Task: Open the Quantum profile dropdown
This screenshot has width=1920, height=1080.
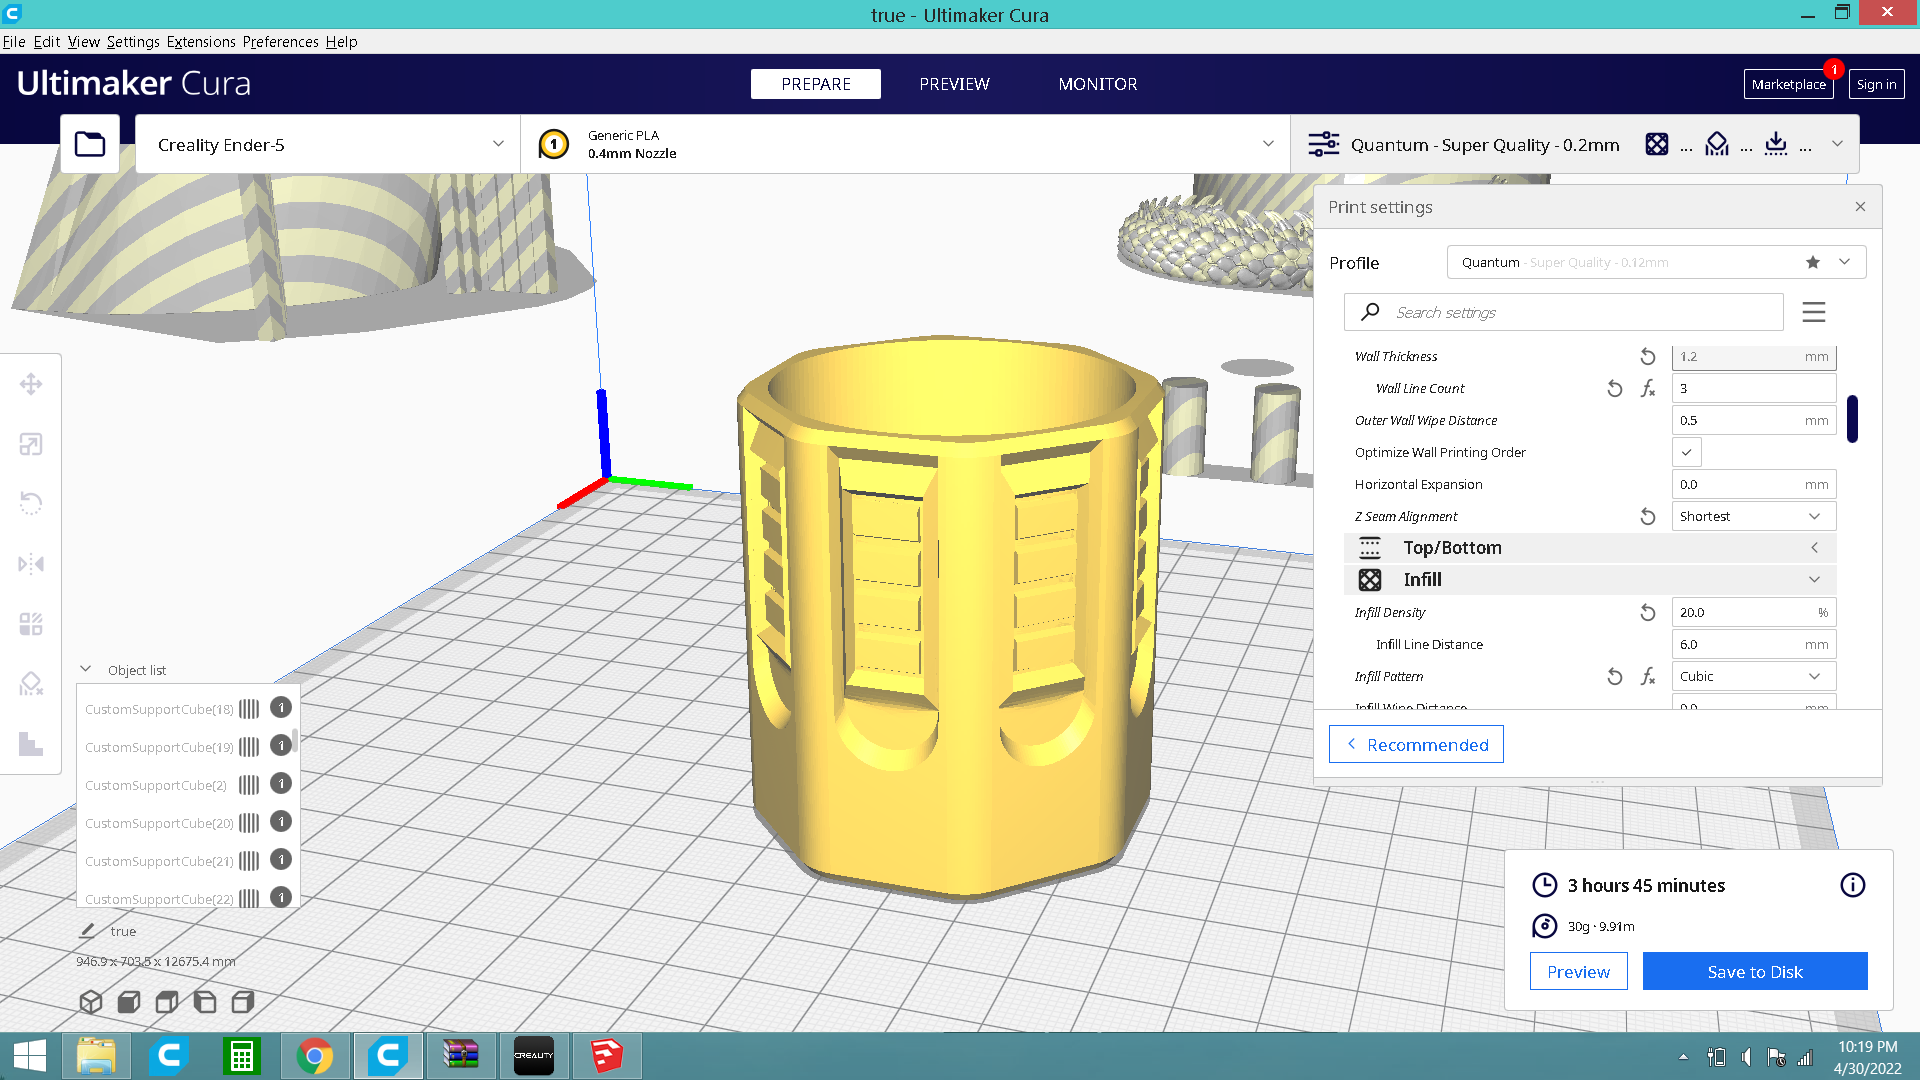Action: [1656, 262]
